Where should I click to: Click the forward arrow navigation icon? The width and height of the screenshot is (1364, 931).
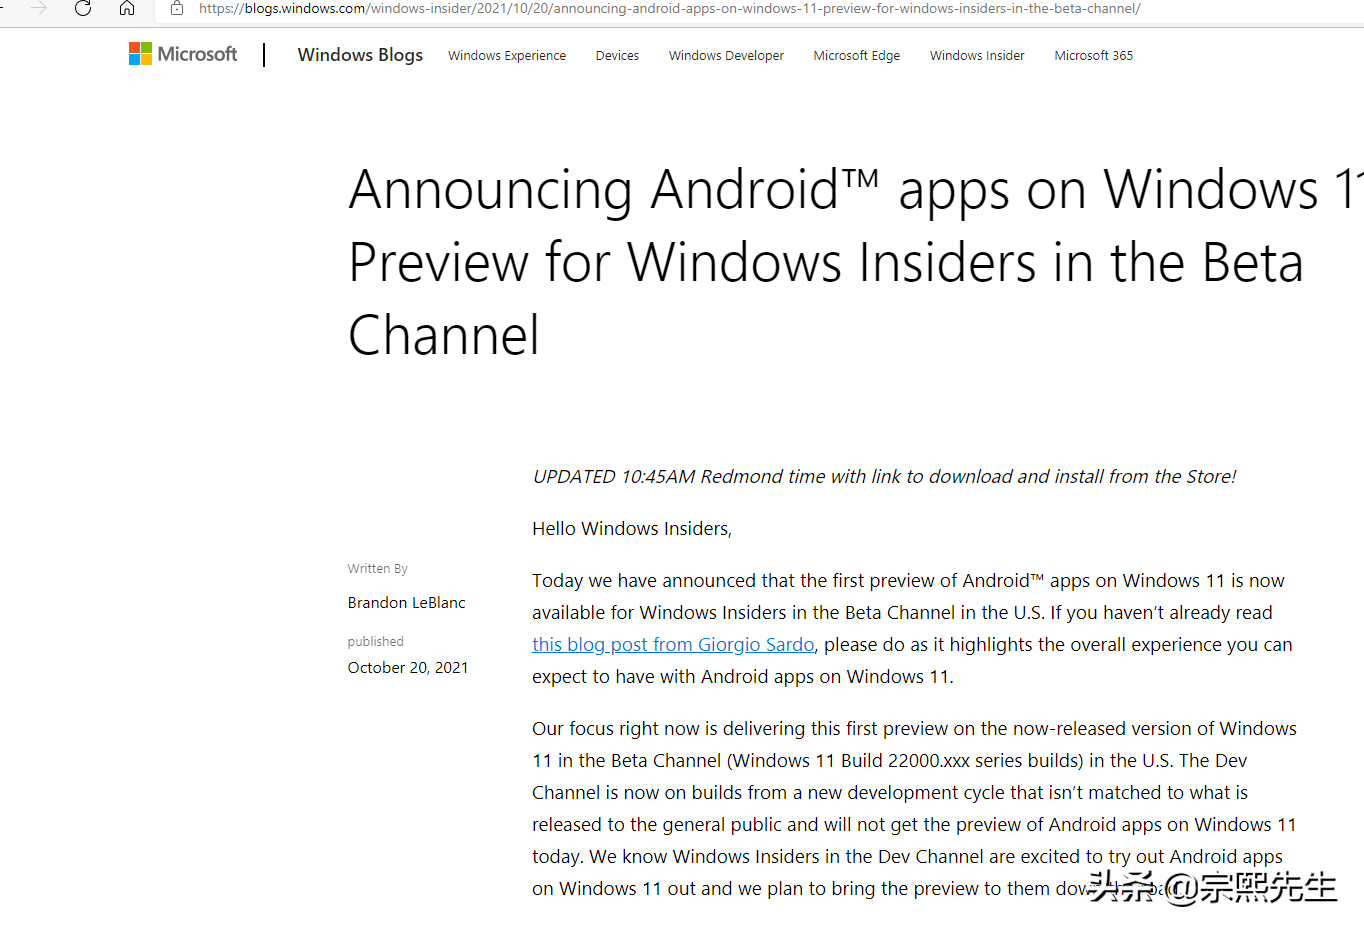tap(39, 8)
